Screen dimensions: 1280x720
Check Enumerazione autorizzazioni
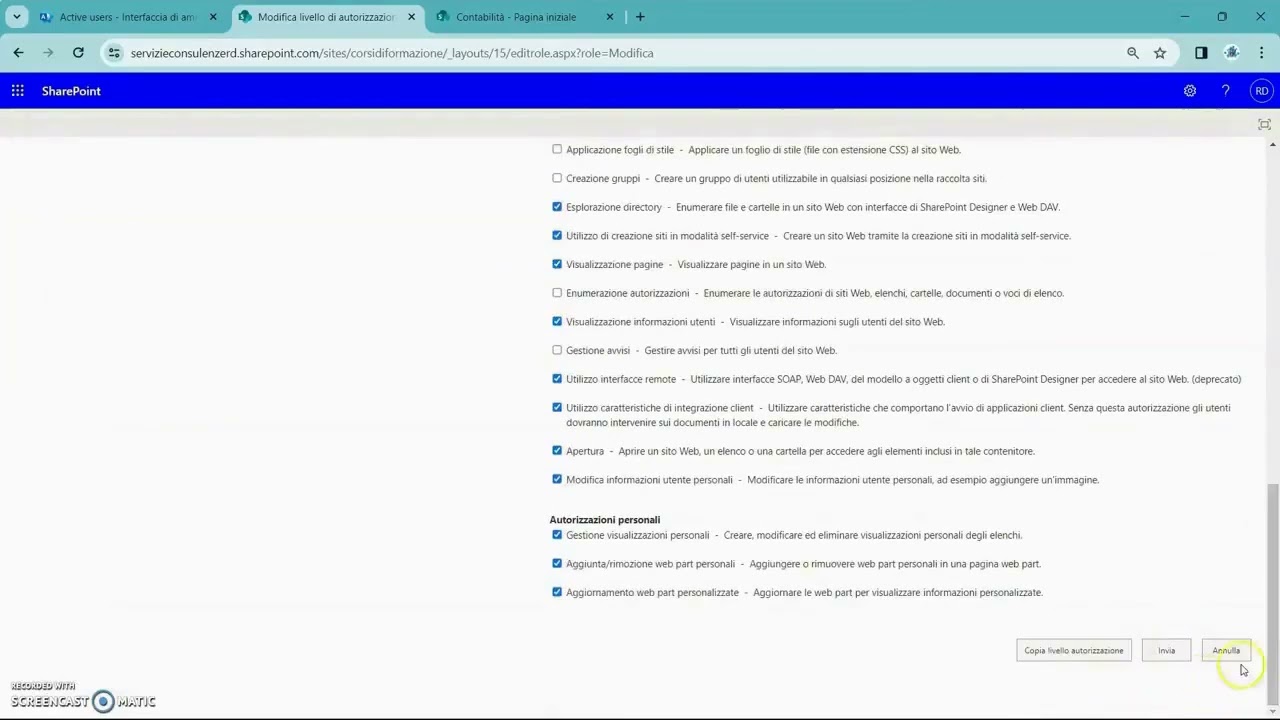(x=557, y=293)
